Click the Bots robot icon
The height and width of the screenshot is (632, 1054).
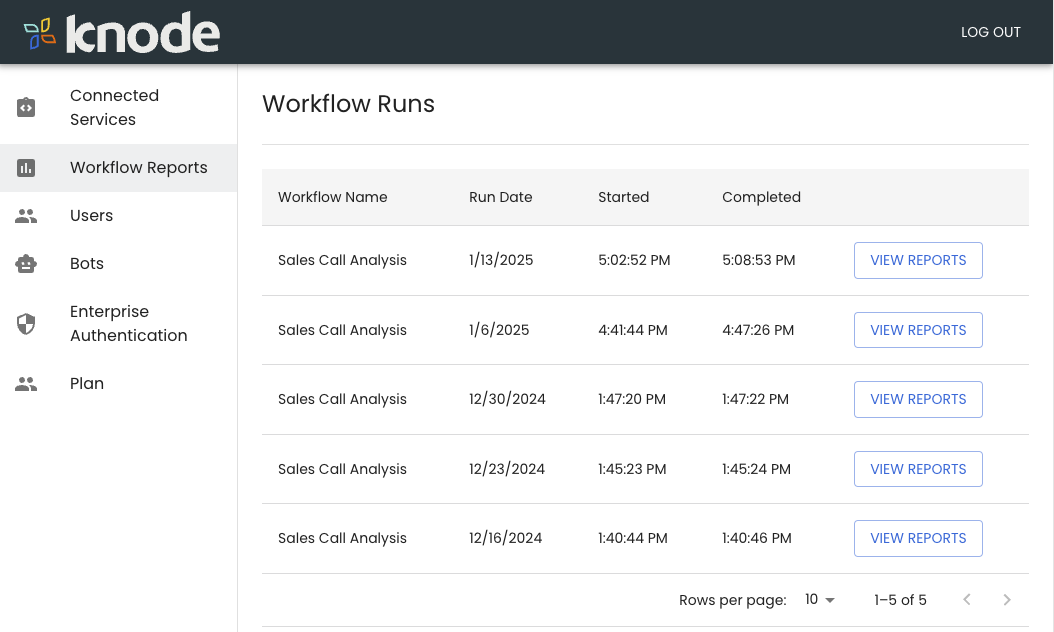pos(27,264)
